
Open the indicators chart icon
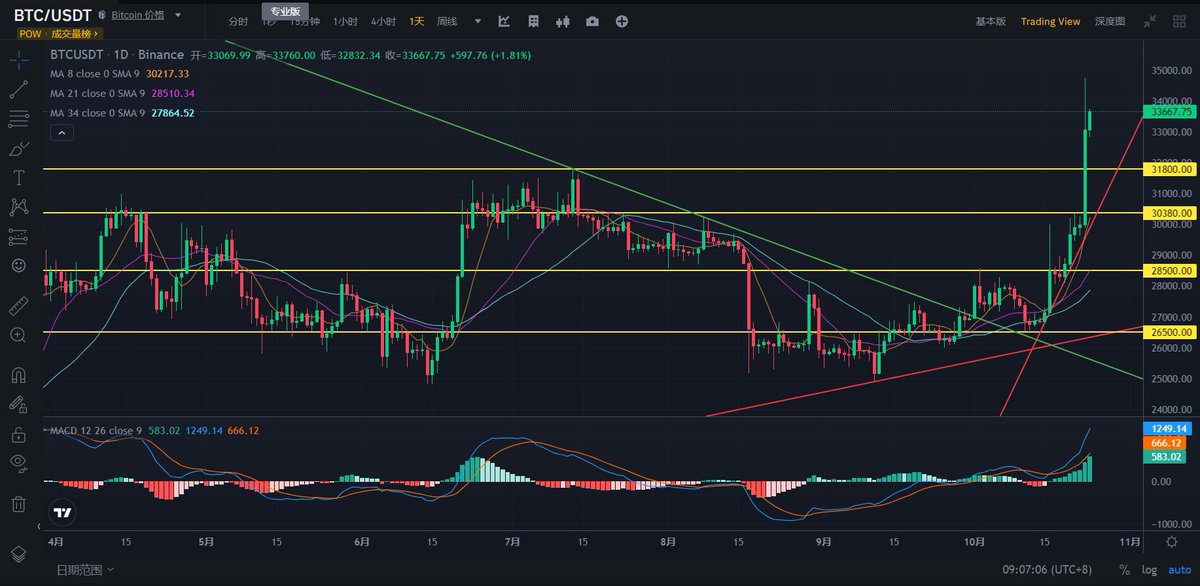[504, 21]
